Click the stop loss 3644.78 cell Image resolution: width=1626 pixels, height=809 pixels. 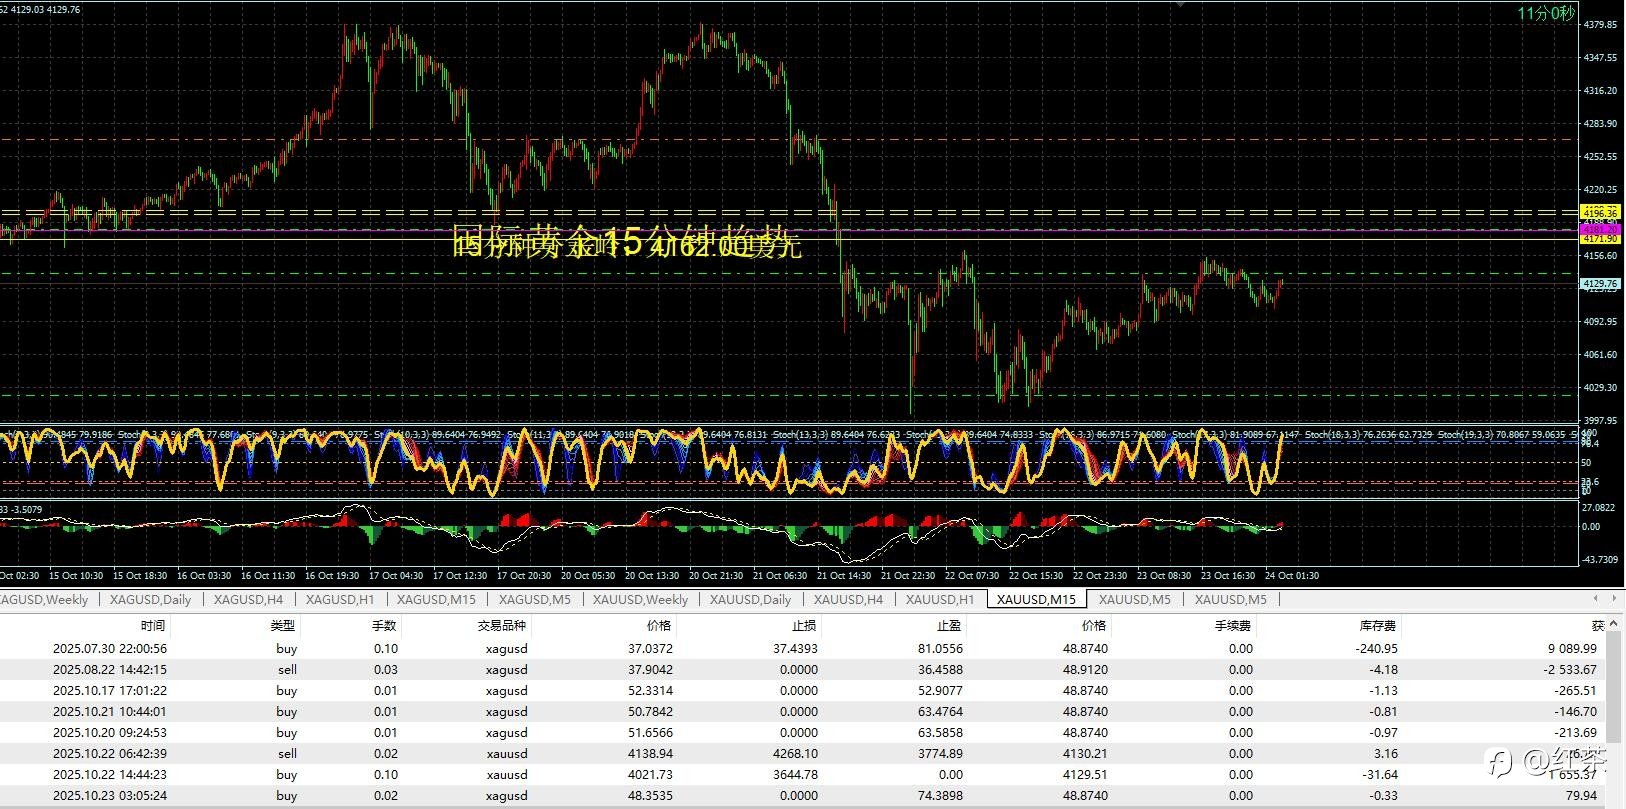click(795, 774)
